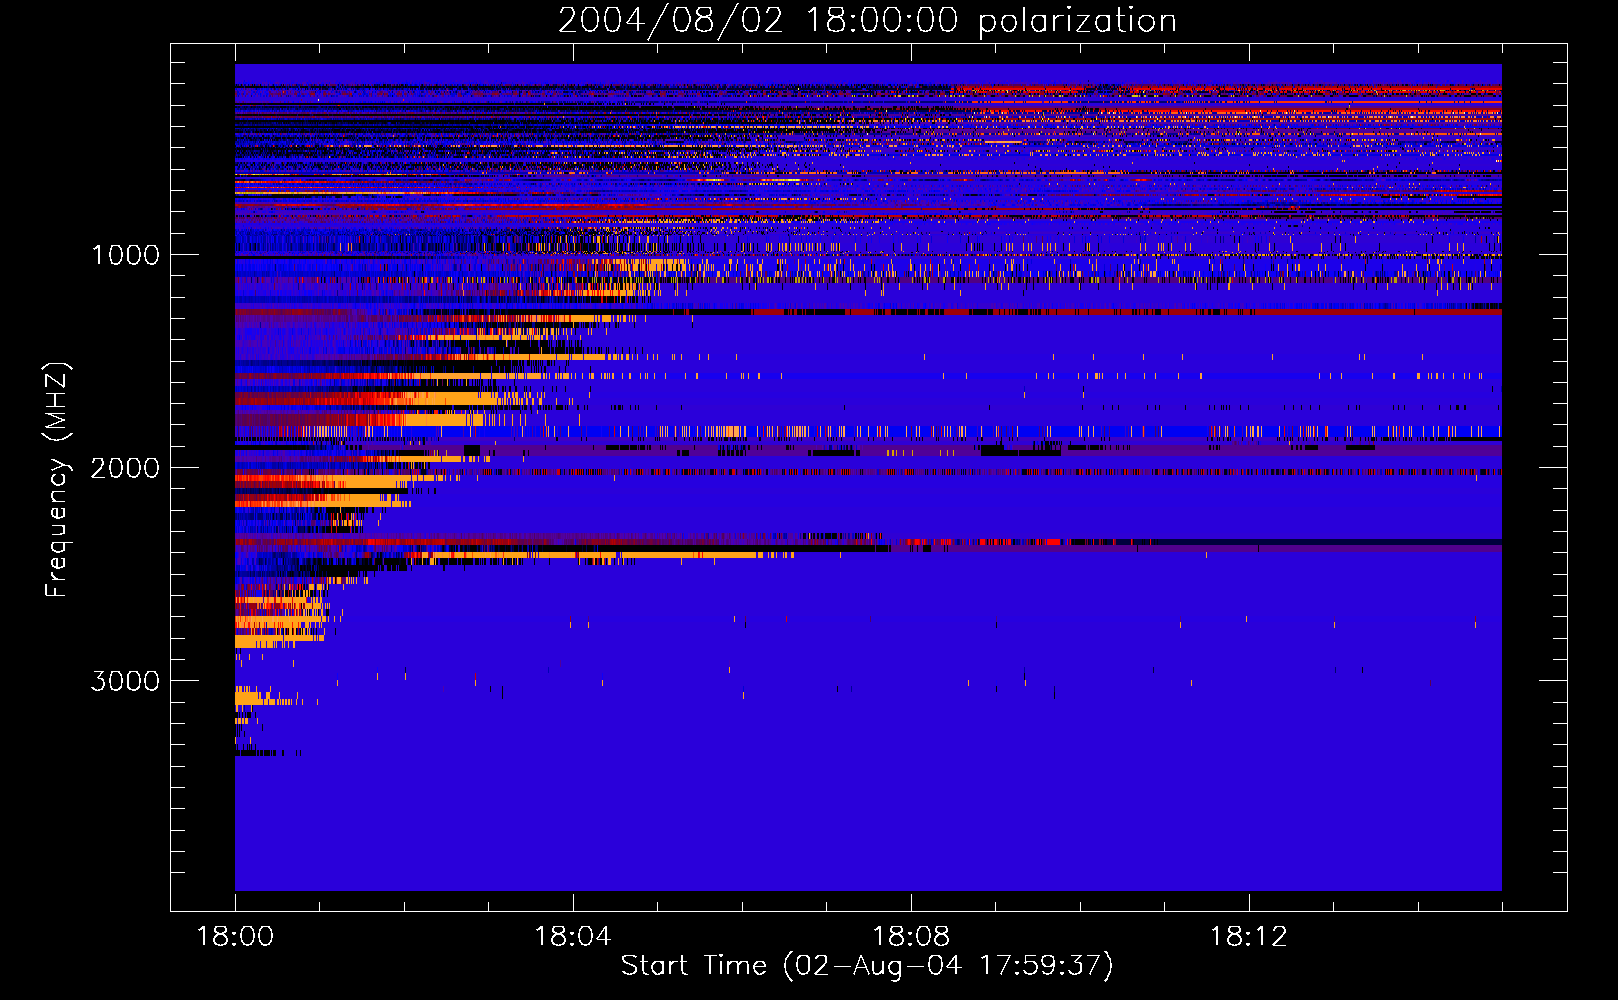This screenshot has width=1618, height=1000.
Task: Click the 3000 frequency tick label
Action: click(125, 681)
